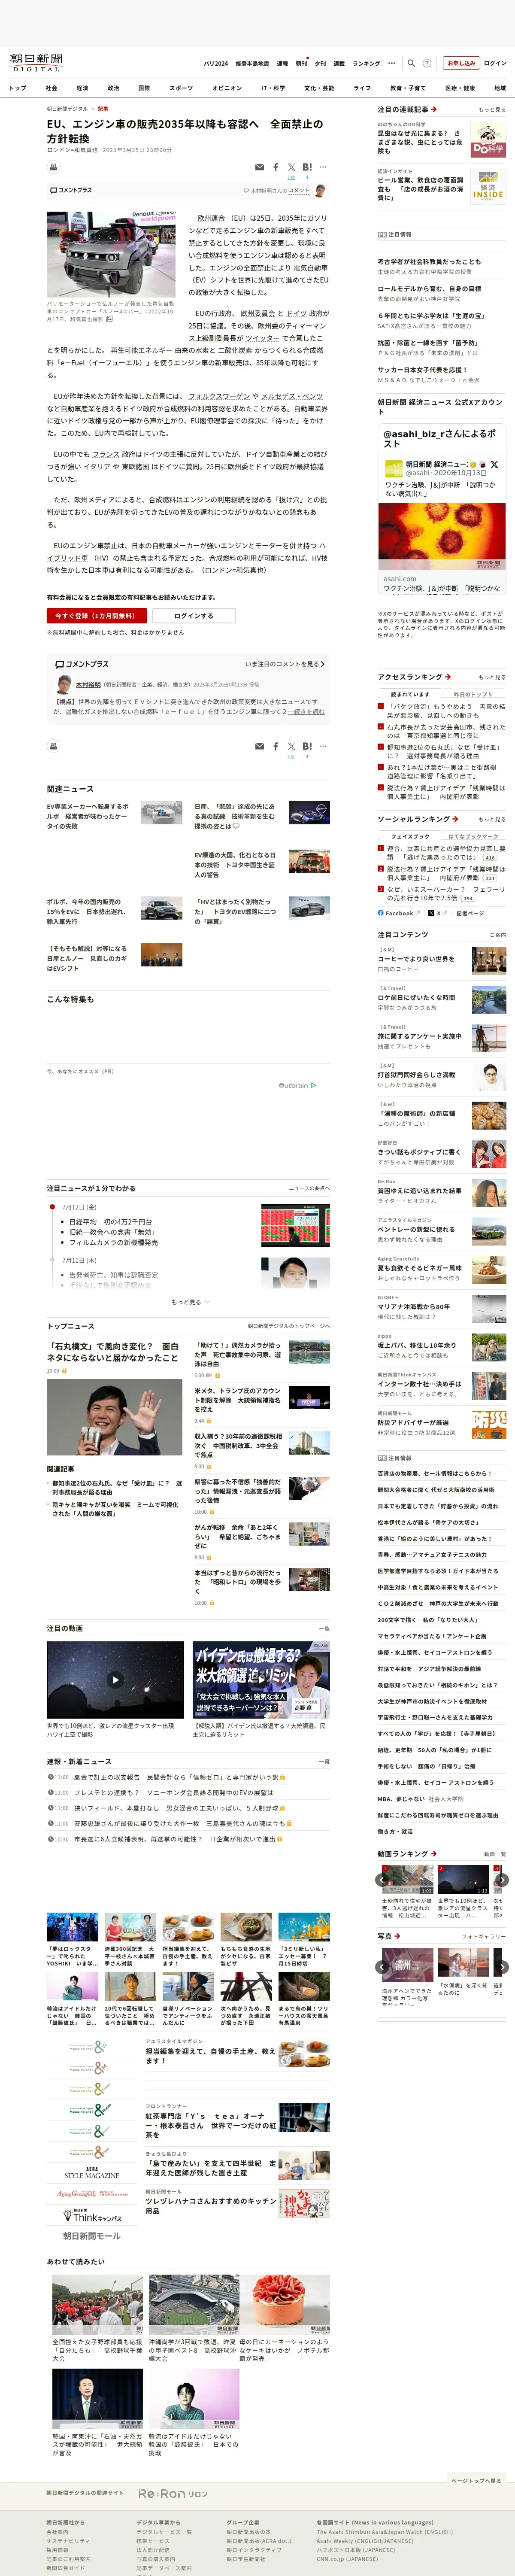Open the three-dots more menu in header

(392, 63)
